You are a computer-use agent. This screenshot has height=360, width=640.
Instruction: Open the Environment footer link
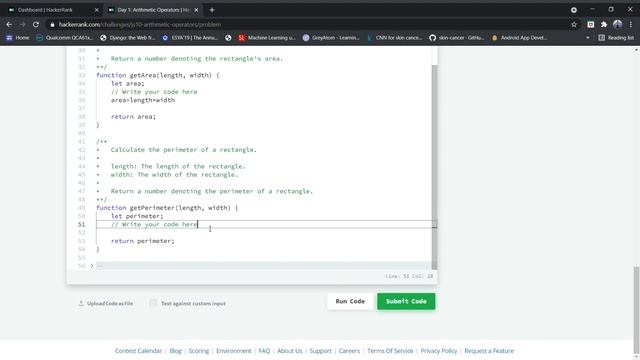[x=234, y=351]
